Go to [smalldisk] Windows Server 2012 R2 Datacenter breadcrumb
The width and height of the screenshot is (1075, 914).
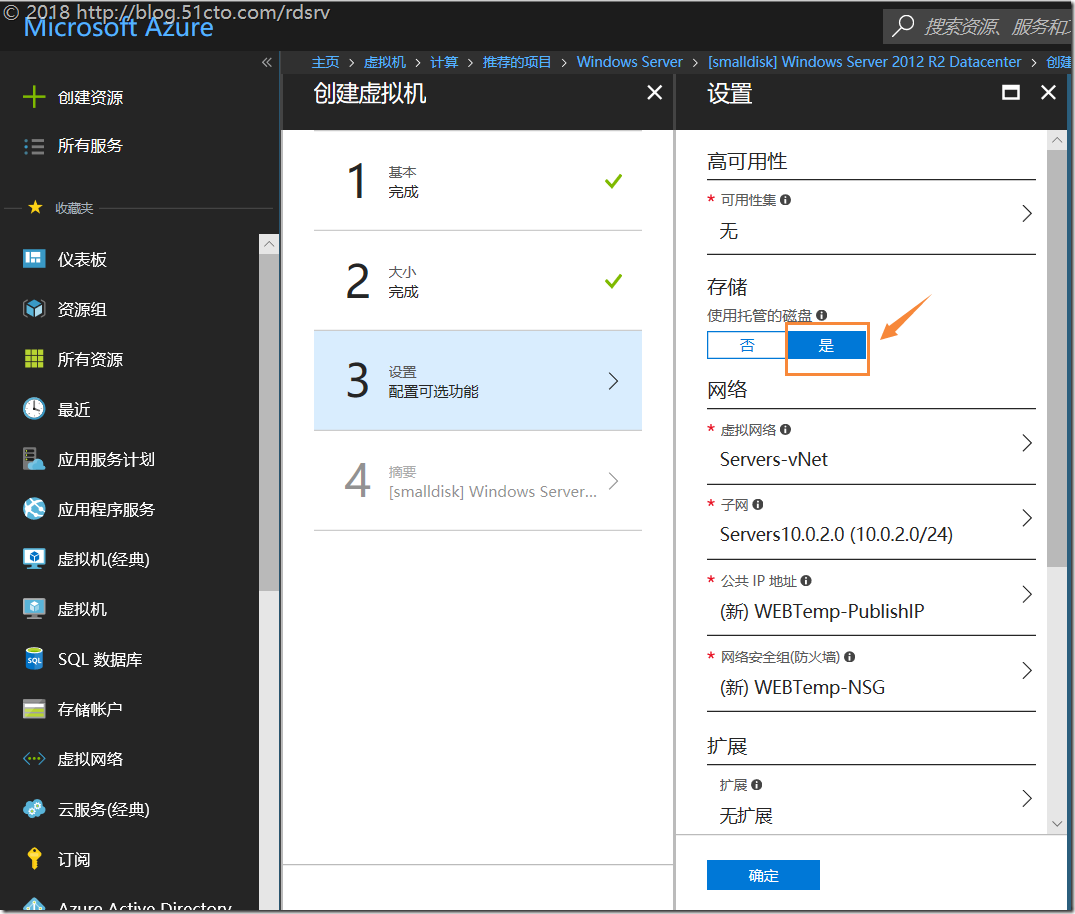tap(865, 62)
